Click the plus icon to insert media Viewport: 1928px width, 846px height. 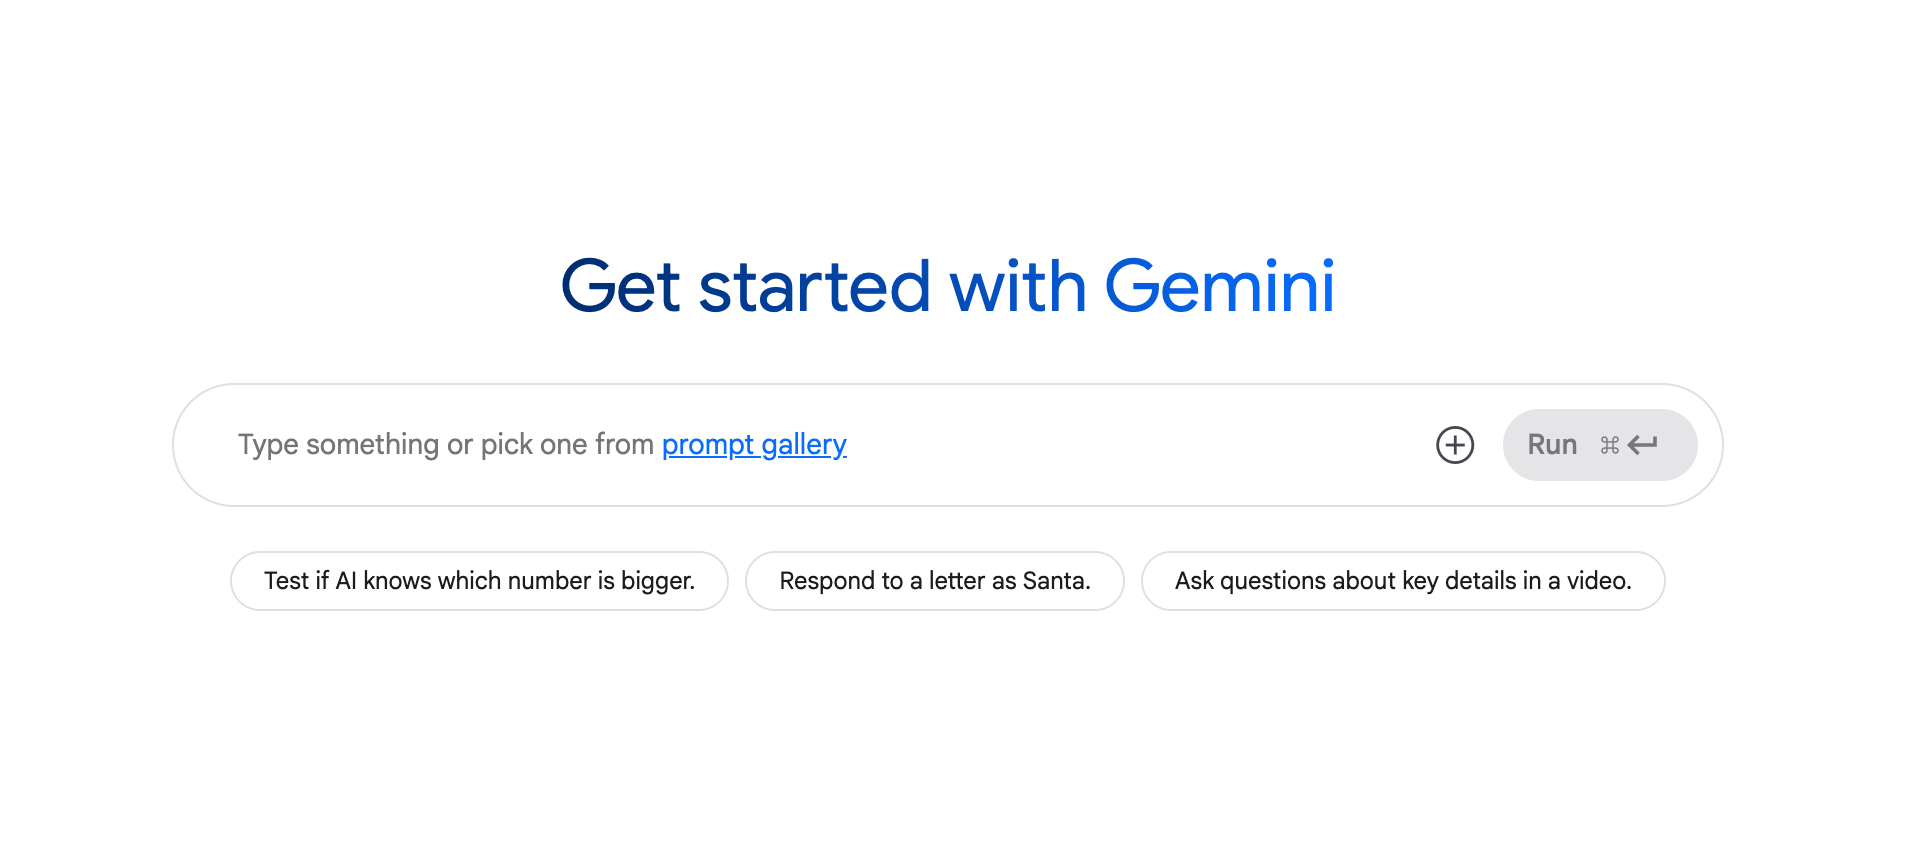[x=1455, y=445]
